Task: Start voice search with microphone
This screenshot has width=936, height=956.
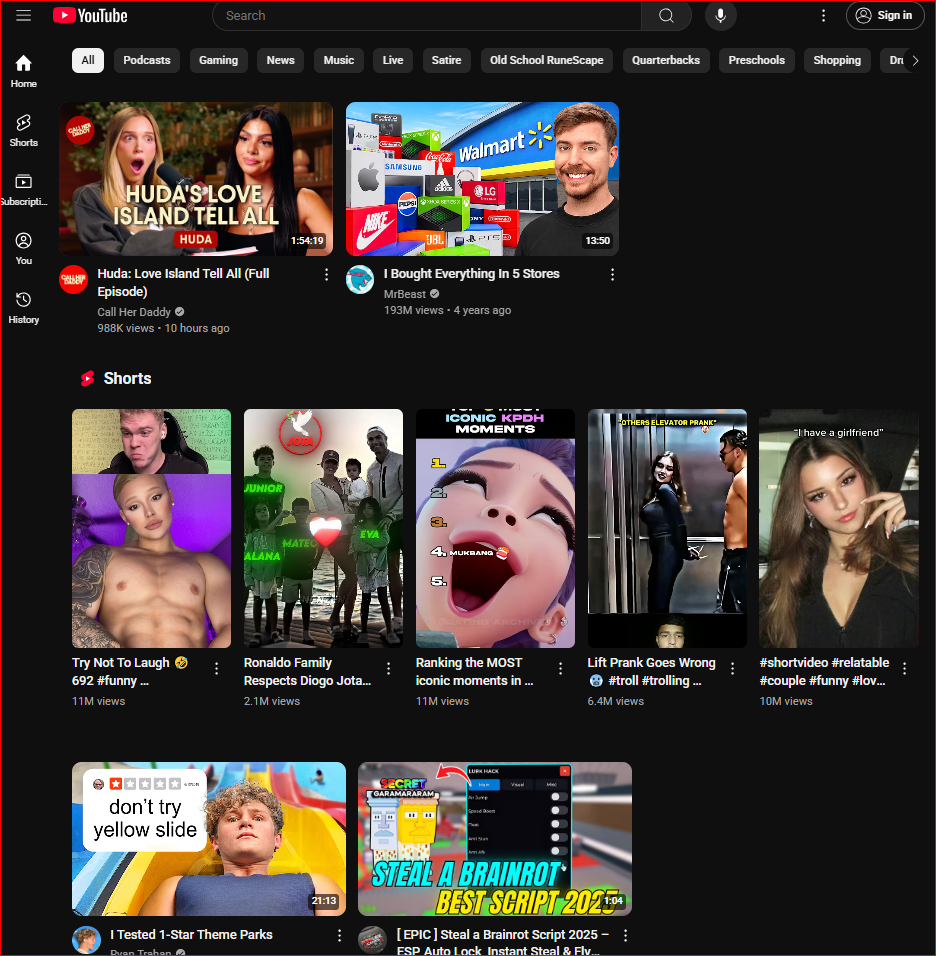Action: click(720, 15)
